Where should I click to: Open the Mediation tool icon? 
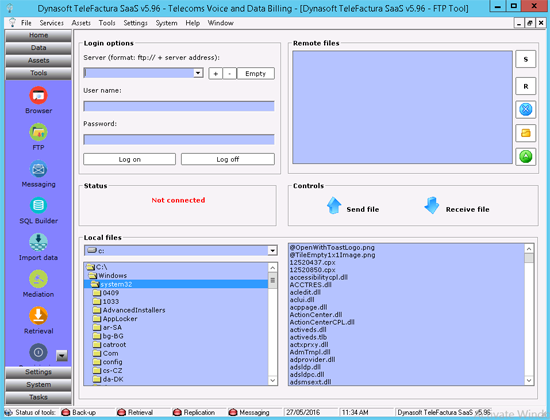click(38, 279)
